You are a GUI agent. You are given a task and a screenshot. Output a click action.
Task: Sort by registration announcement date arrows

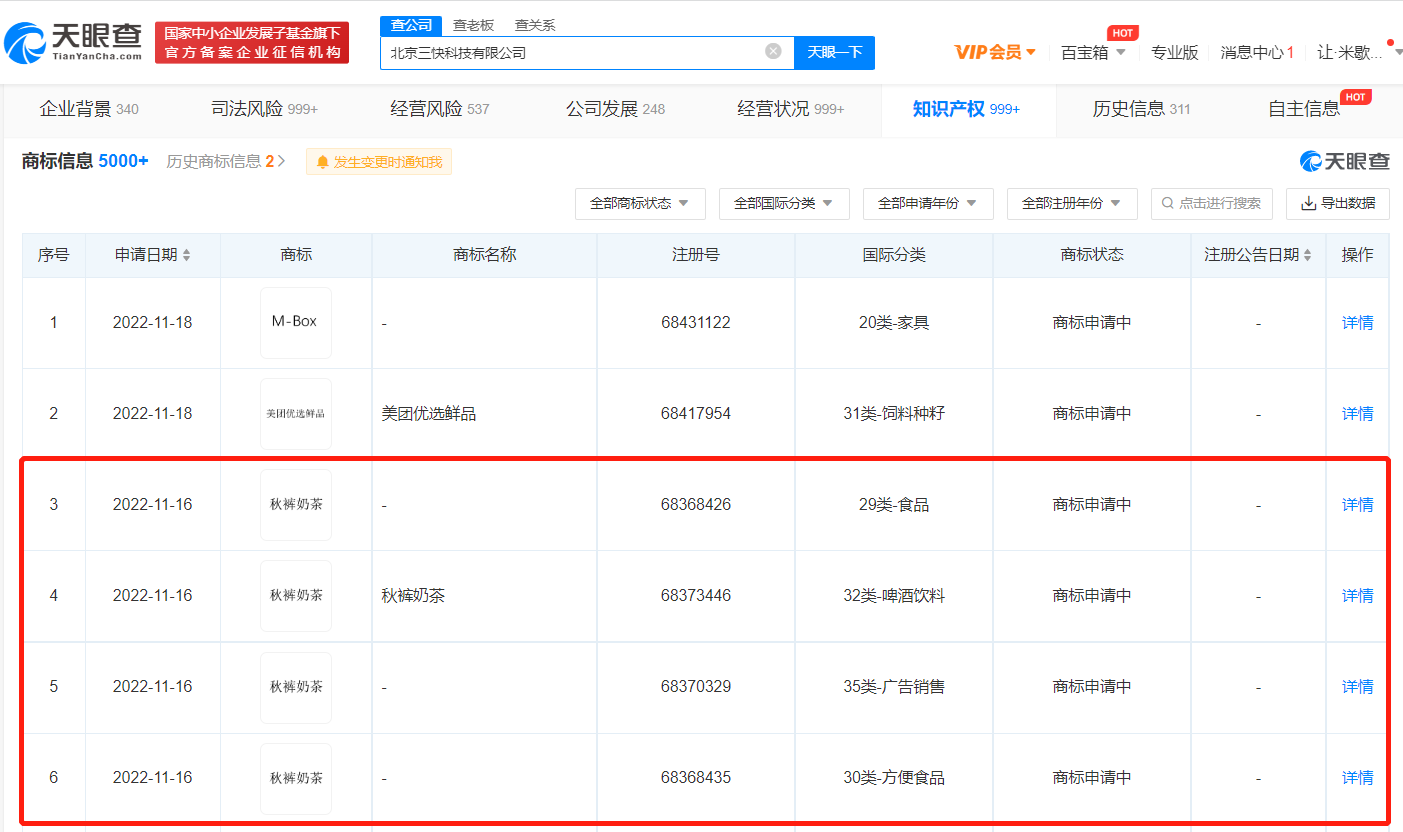point(1309,256)
